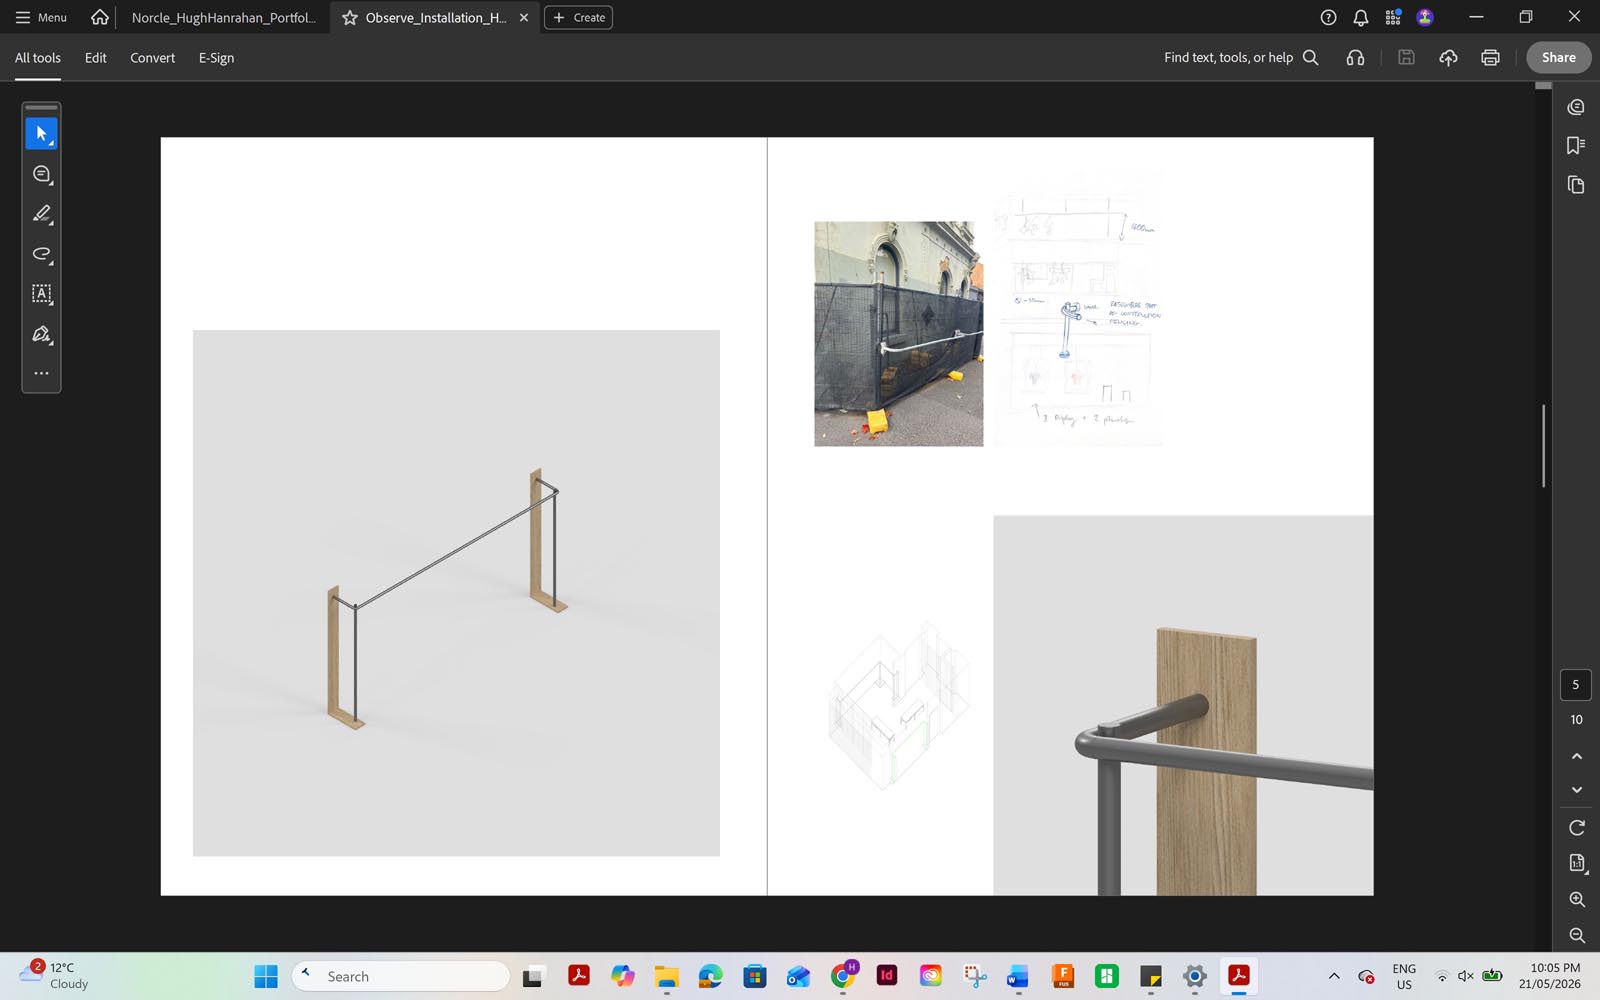Screen dimensions: 1600x1000
Task: Show more tools via three-dot button
Action: [x=41, y=373]
